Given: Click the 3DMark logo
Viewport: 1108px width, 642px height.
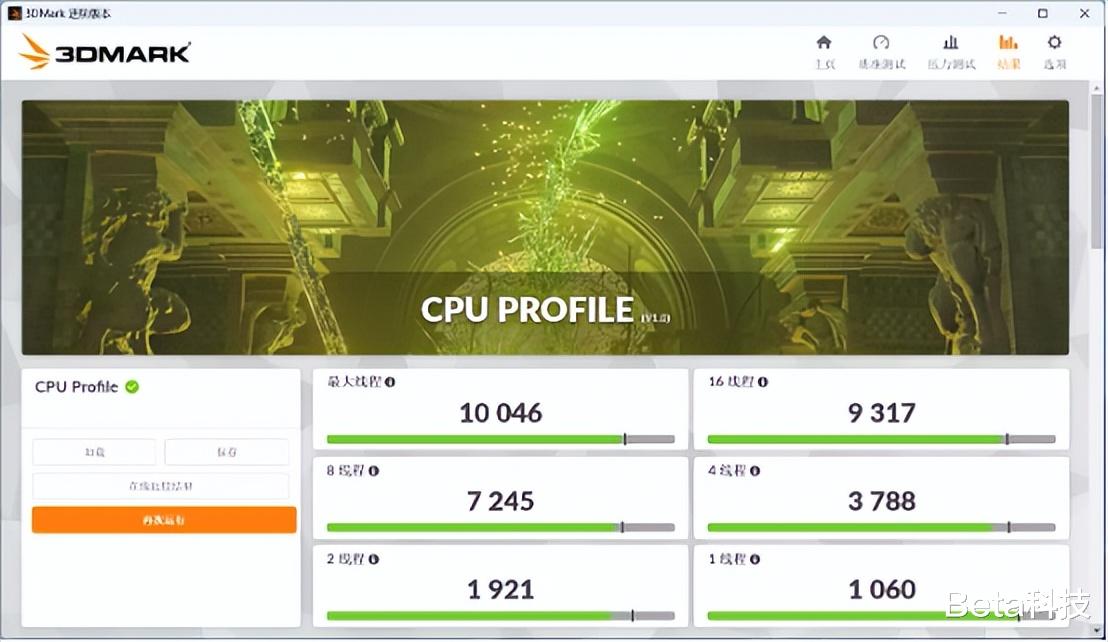Looking at the screenshot, I should point(104,53).
